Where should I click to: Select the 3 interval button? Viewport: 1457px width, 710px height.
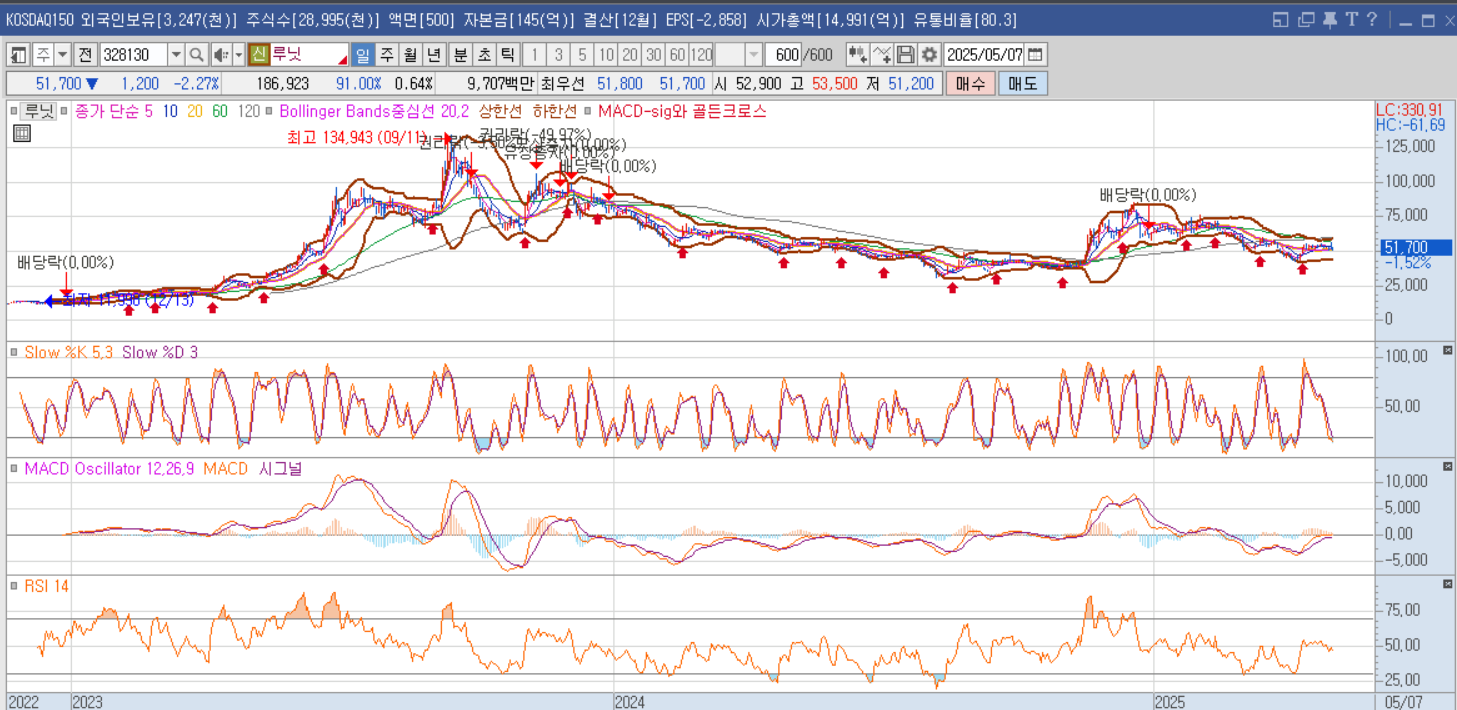558,55
